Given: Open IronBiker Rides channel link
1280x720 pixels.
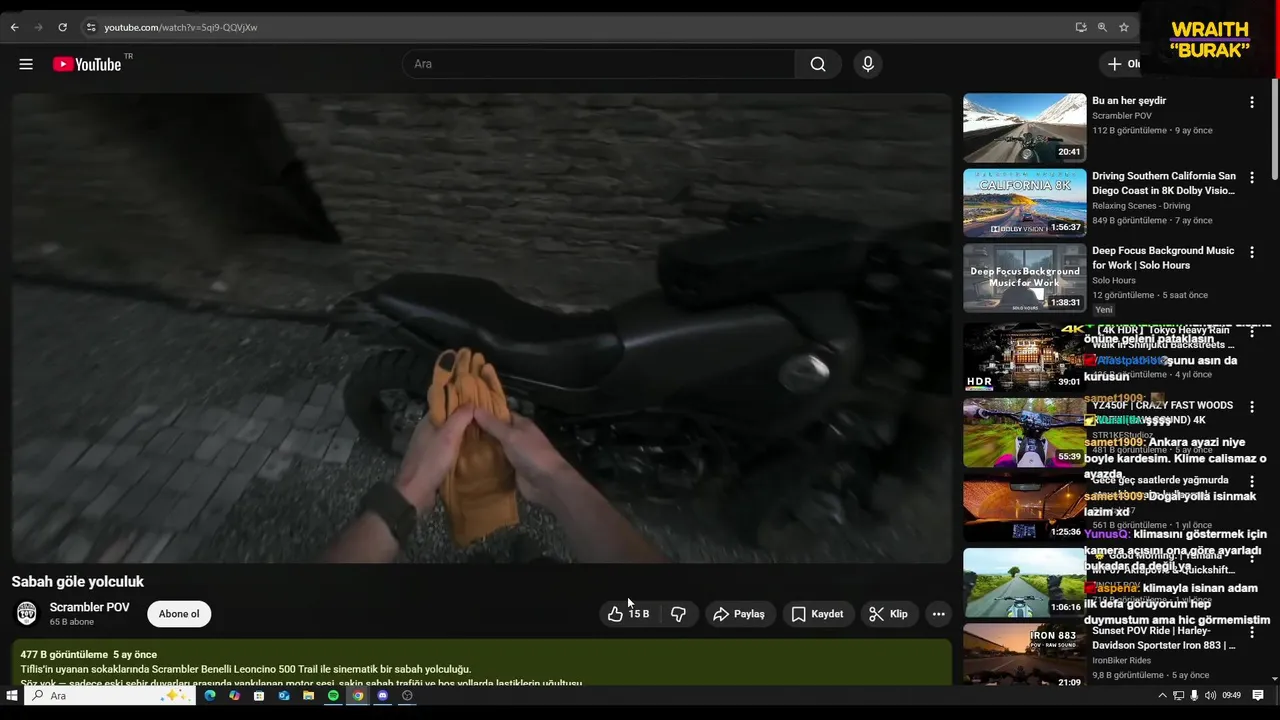Looking at the screenshot, I should pyautogui.click(x=1121, y=661).
